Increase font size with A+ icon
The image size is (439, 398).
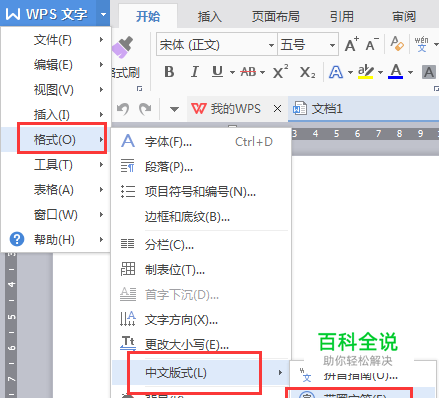(351, 44)
